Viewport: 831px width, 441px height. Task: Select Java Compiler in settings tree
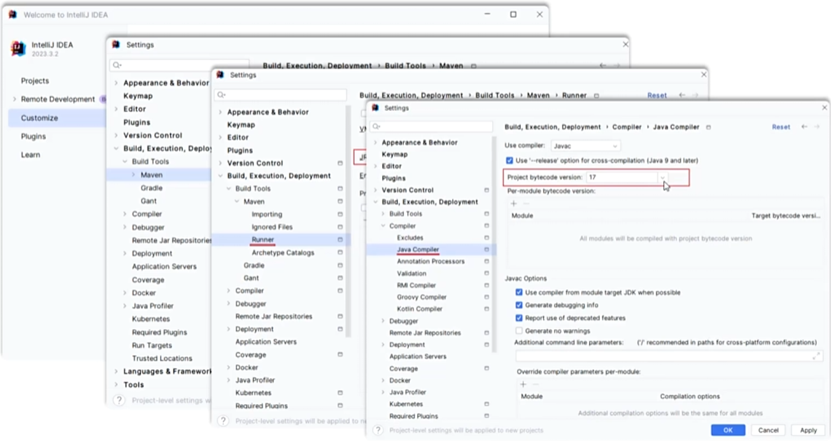tap(418, 249)
